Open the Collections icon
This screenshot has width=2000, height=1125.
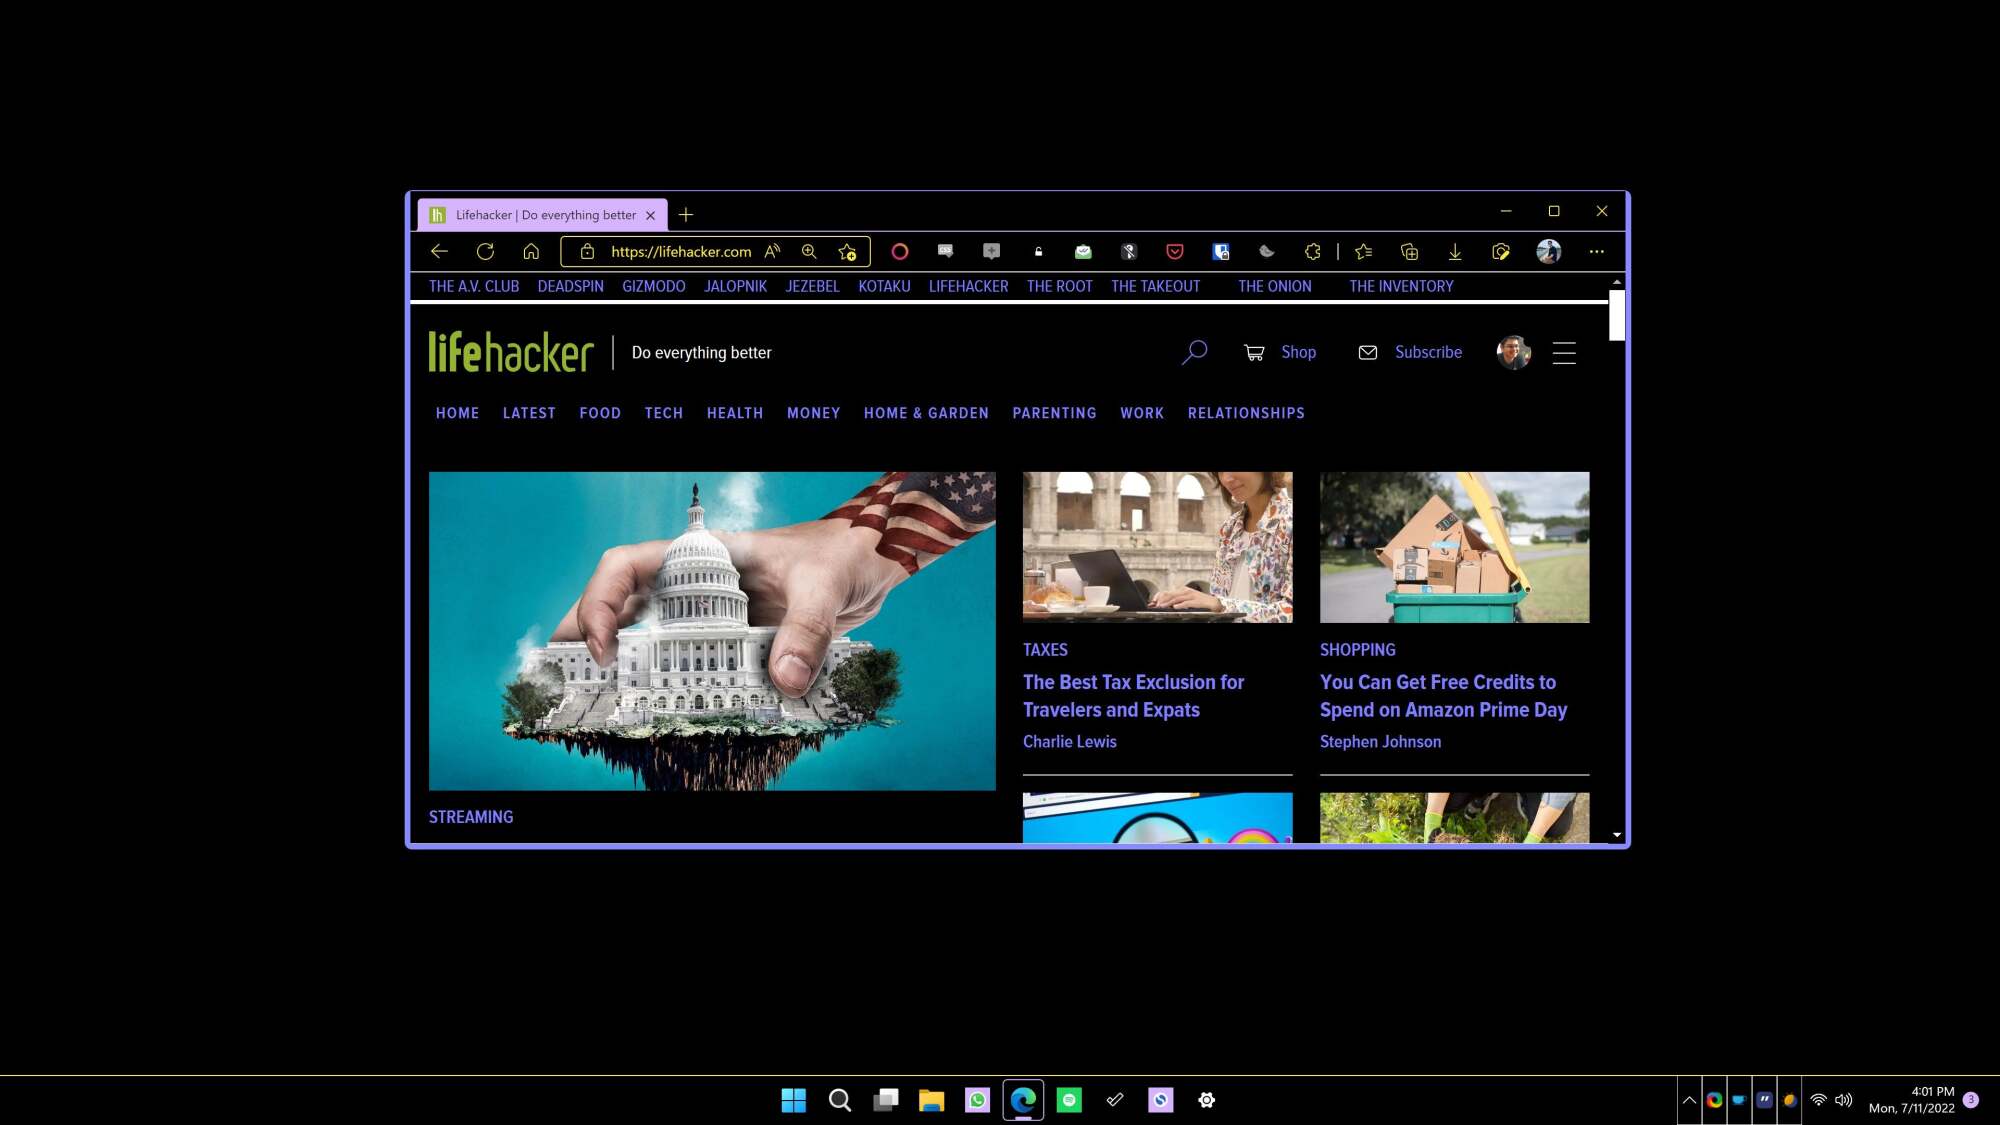[1409, 252]
